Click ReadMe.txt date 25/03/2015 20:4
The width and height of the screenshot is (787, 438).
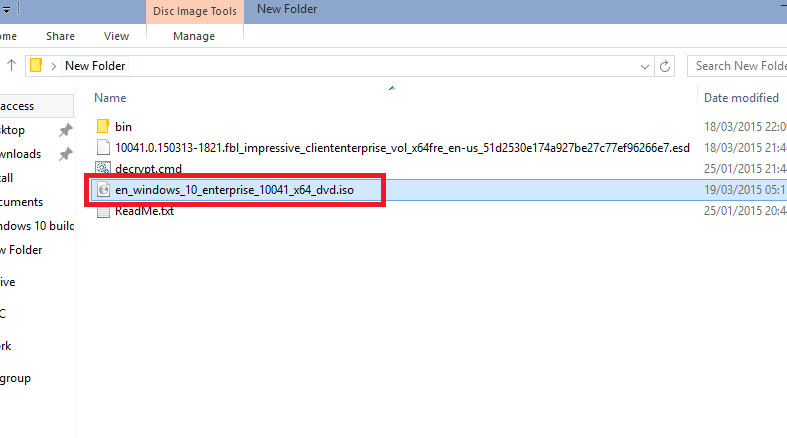click(x=745, y=211)
